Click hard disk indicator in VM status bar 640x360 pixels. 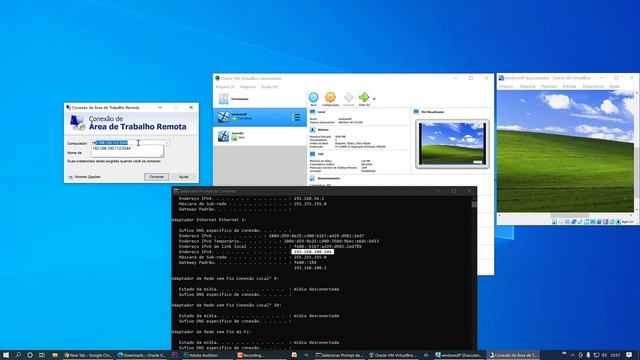pos(554,222)
